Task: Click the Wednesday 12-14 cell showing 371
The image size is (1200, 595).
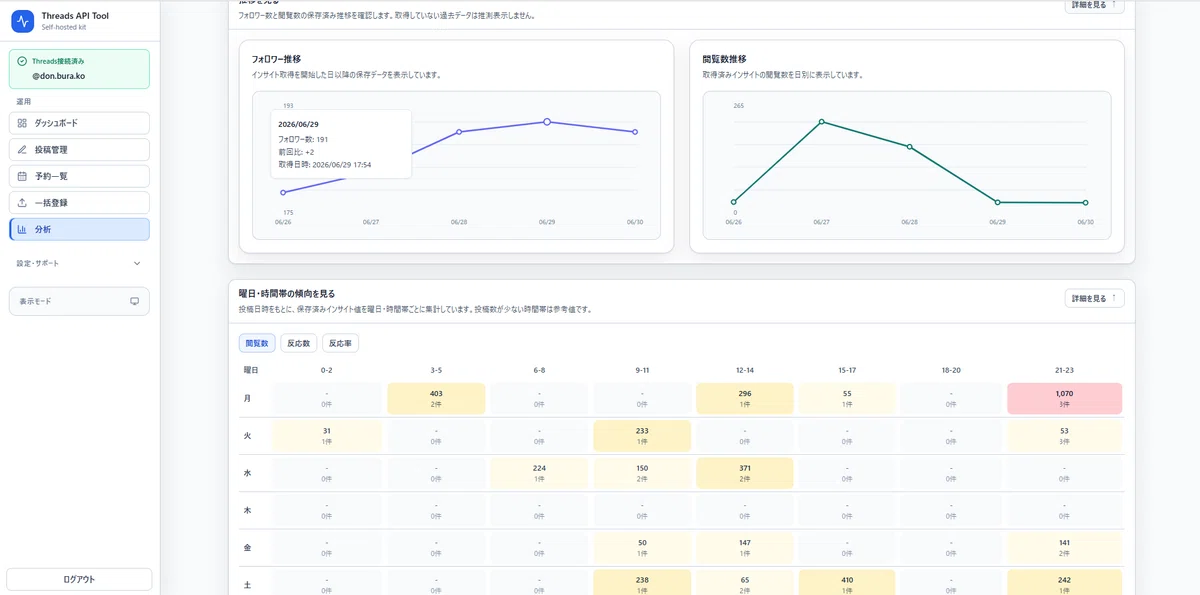Action: (745, 472)
